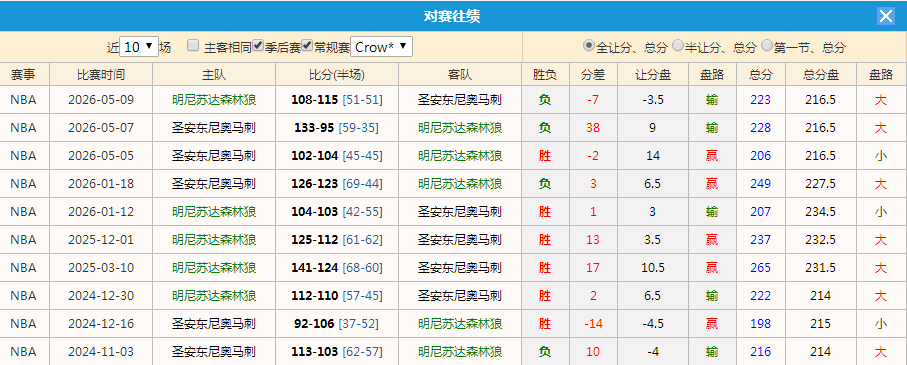This screenshot has height=365, width=907.
Task: Close the 对赛往绩 dialog
Action: click(886, 16)
